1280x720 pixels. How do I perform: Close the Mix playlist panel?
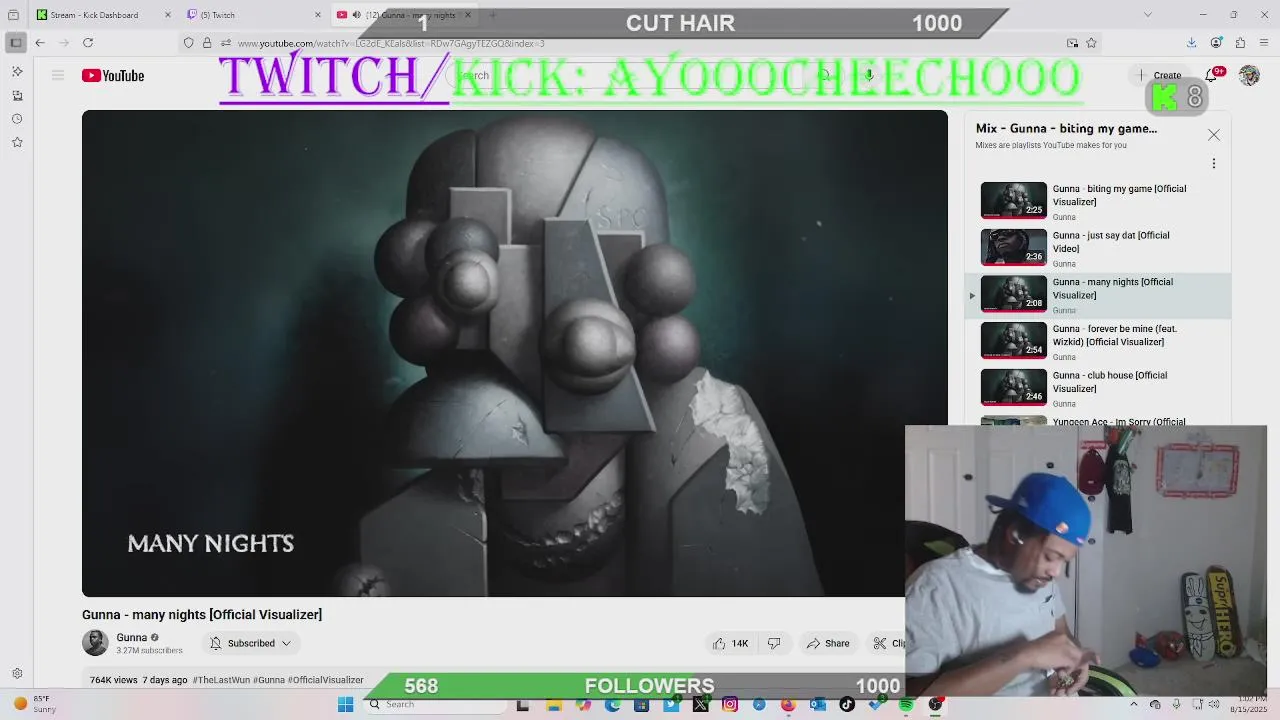point(1214,135)
